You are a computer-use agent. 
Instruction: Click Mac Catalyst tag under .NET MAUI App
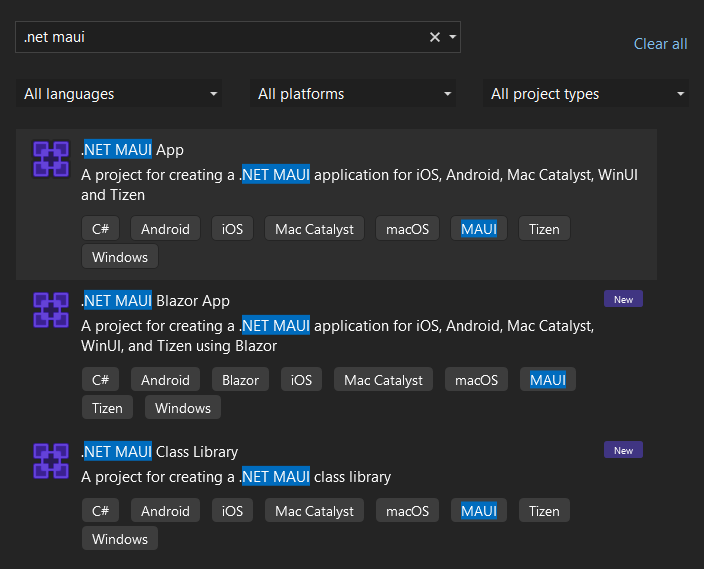(x=314, y=229)
